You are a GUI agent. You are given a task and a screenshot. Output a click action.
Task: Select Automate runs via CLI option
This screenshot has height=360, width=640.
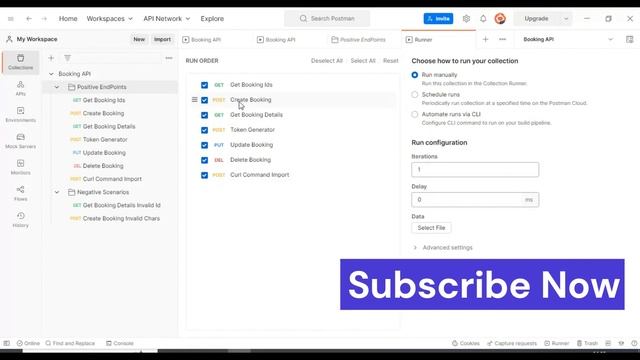[x=415, y=114]
